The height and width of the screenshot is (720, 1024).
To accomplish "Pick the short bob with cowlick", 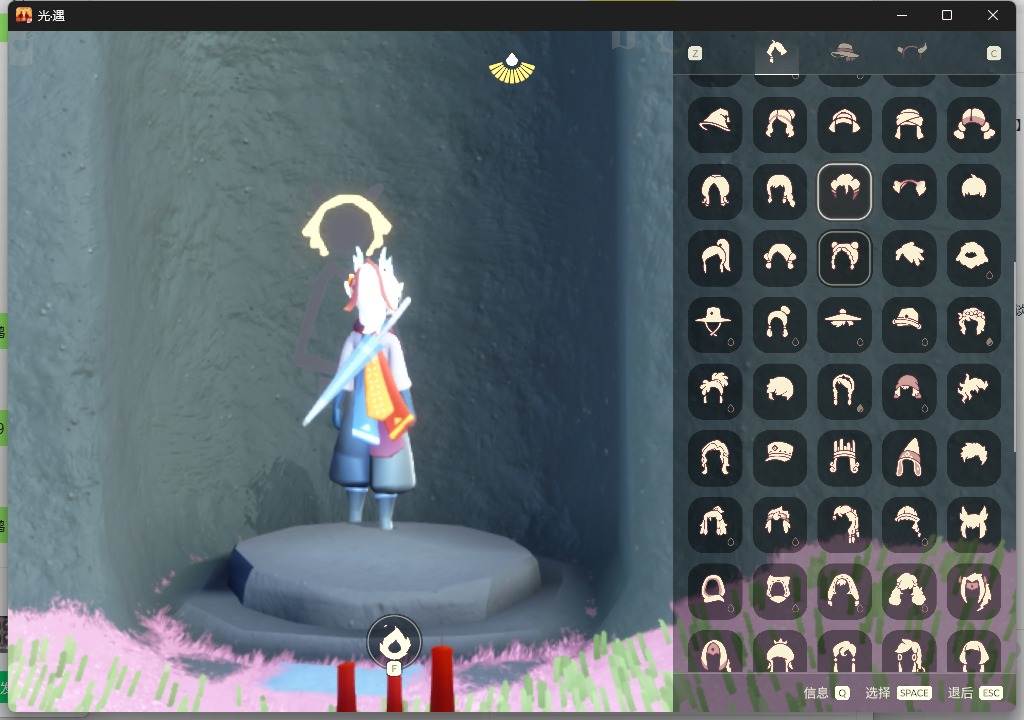I will coord(974,191).
